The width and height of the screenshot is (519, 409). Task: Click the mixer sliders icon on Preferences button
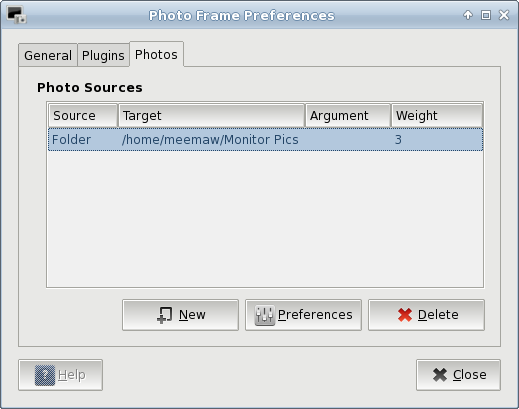(265, 315)
